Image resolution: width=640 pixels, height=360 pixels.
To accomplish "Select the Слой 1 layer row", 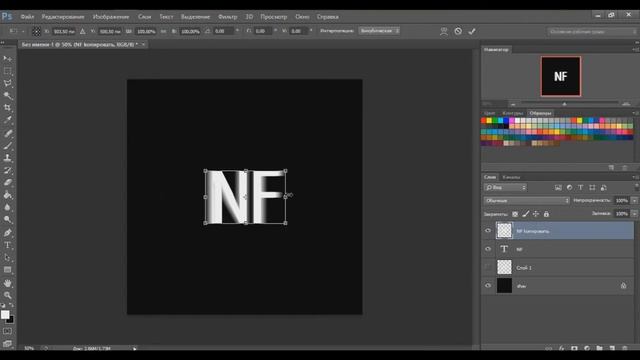I will 558,267.
